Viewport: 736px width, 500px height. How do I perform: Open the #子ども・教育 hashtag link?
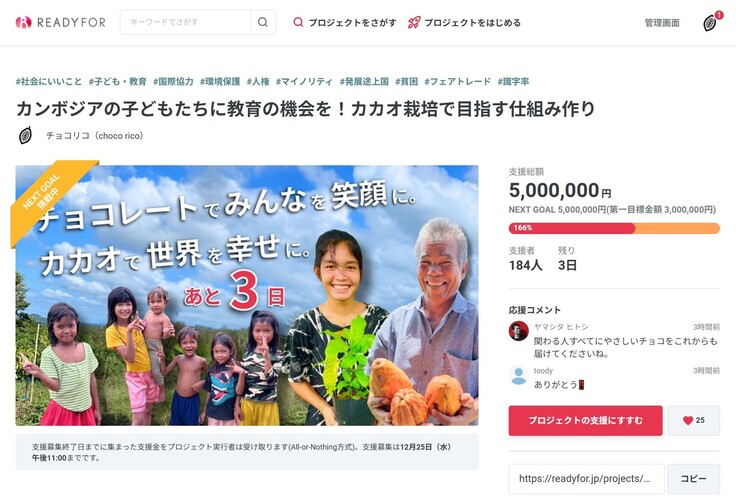[118, 82]
